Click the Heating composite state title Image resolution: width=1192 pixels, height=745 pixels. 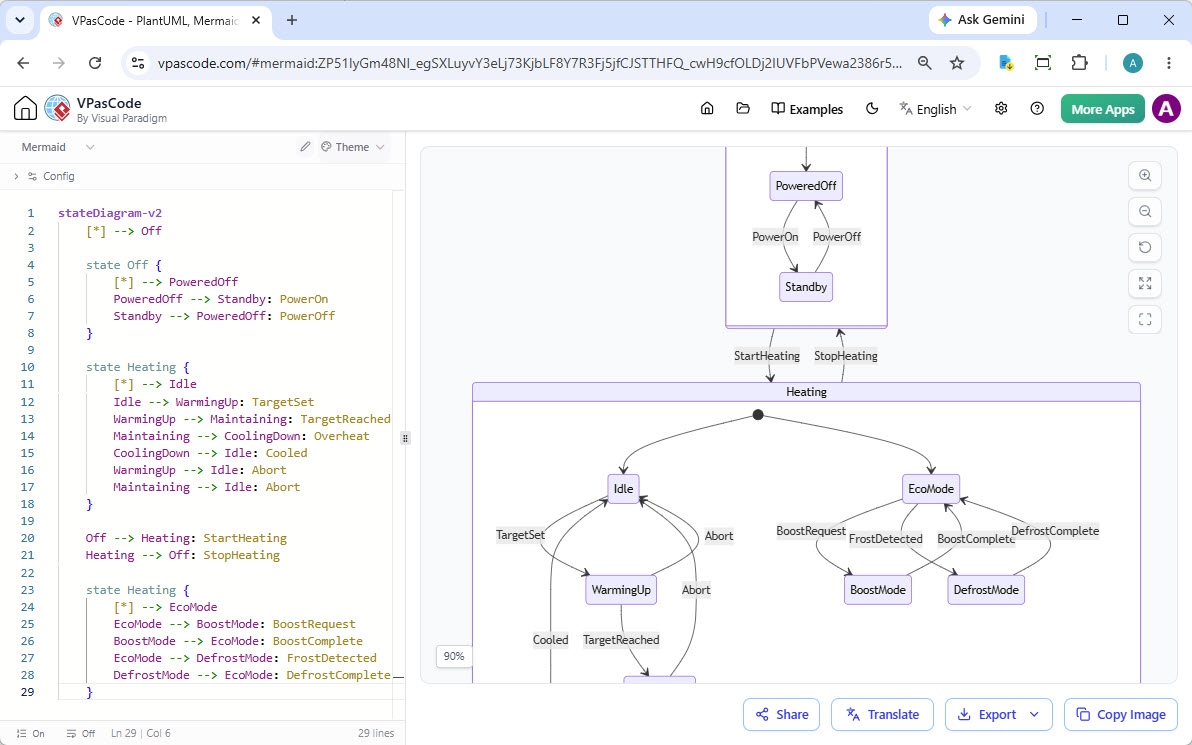[x=806, y=392]
